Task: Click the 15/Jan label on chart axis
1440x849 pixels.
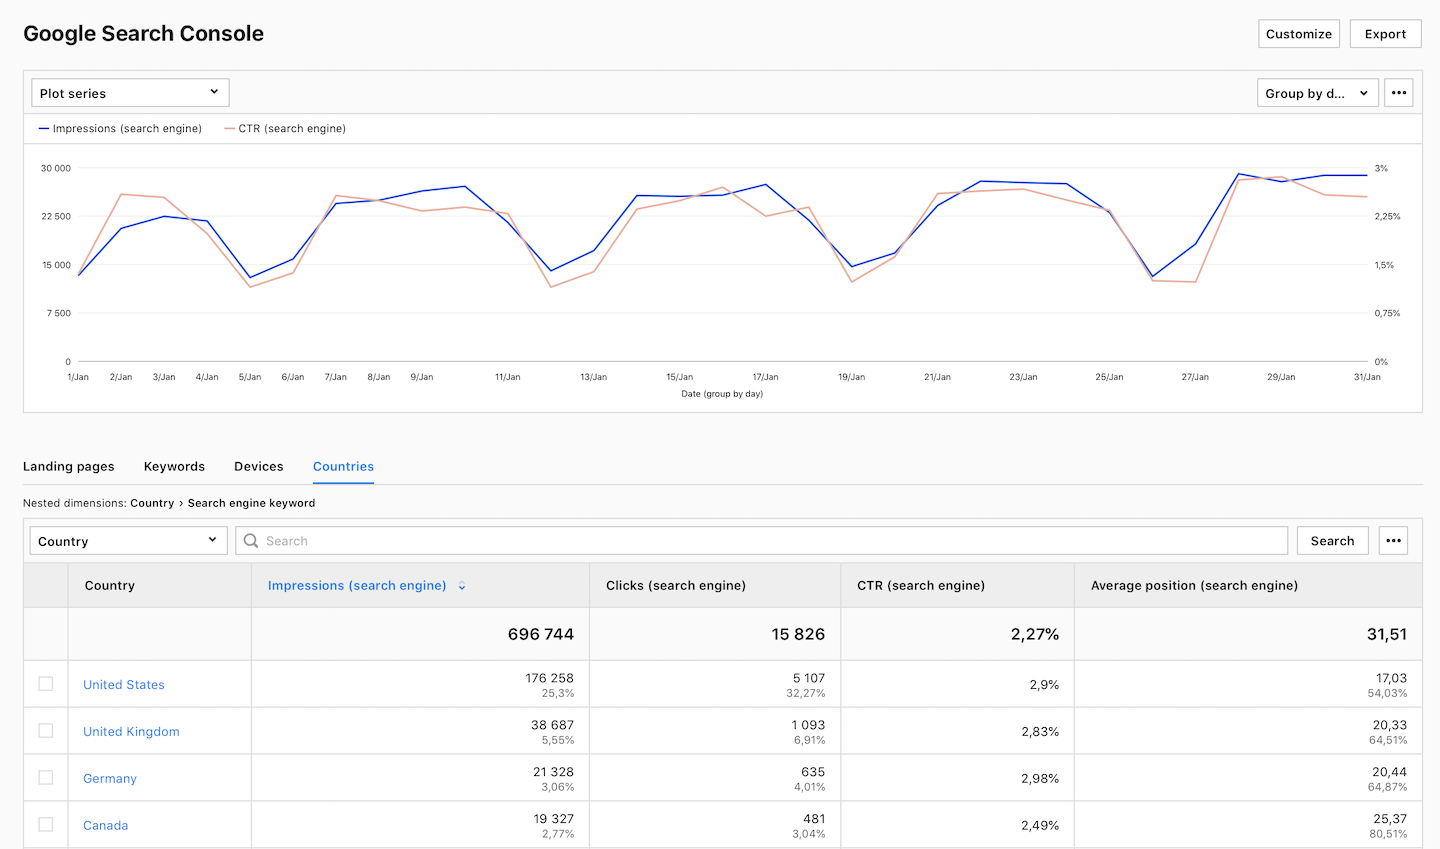Action: tap(679, 377)
